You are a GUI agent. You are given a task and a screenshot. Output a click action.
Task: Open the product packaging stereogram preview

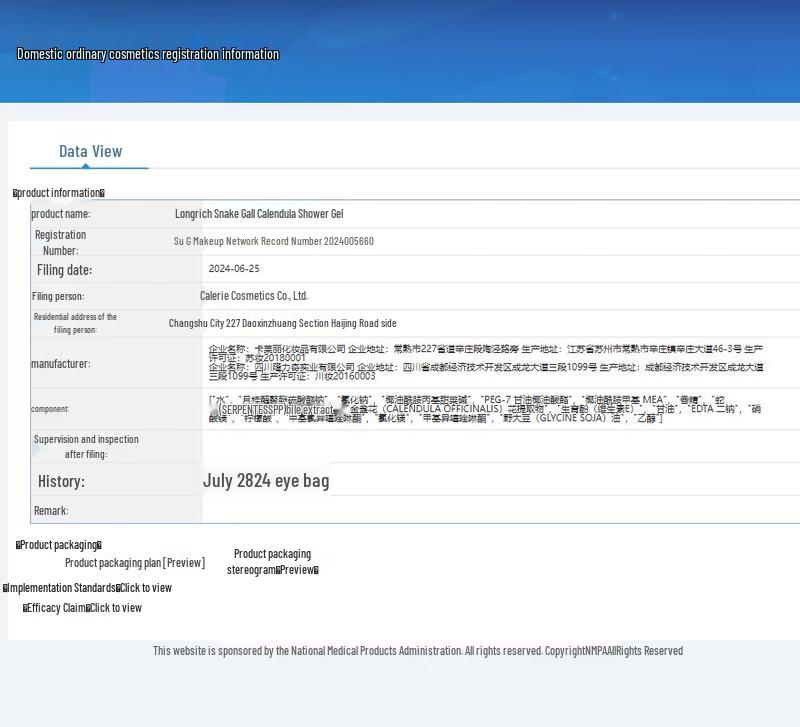click(298, 570)
